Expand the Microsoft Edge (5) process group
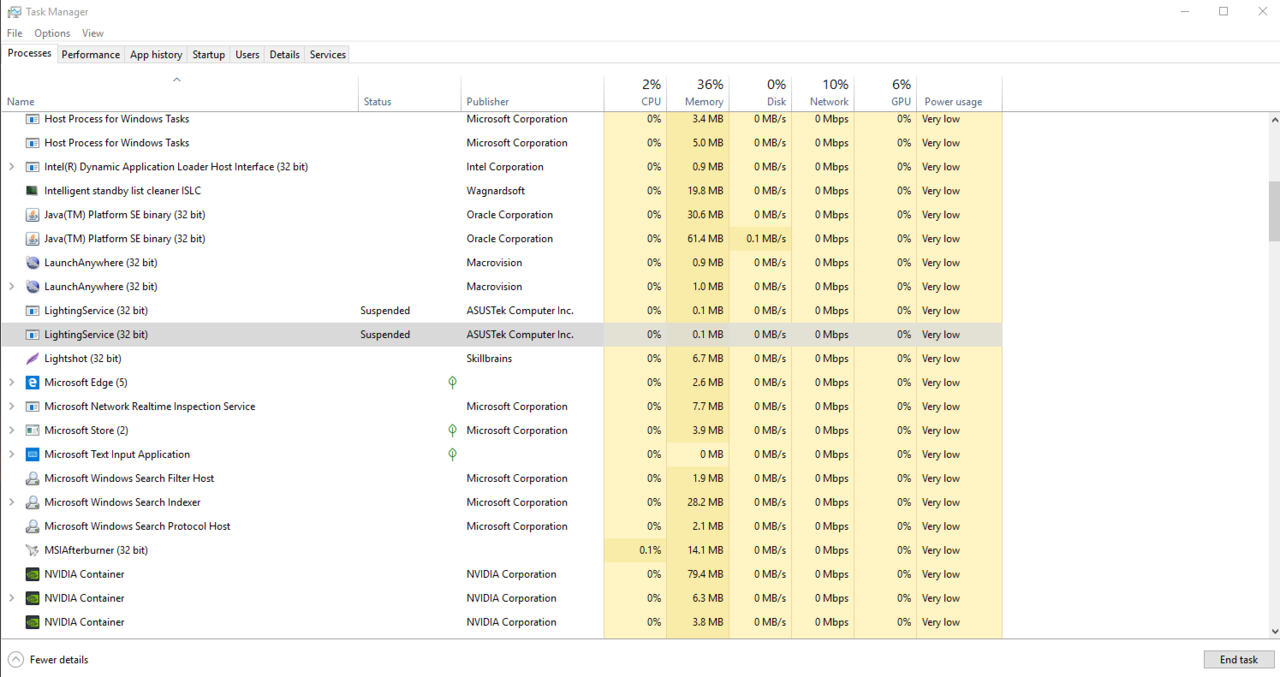Screen dimensions: 1280x677 coord(11,383)
